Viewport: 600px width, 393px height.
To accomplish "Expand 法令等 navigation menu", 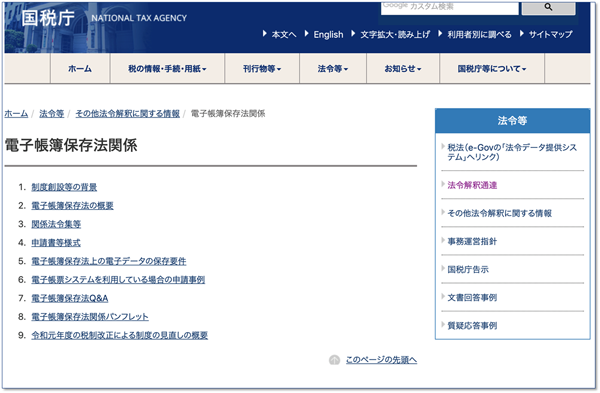I will [x=333, y=69].
